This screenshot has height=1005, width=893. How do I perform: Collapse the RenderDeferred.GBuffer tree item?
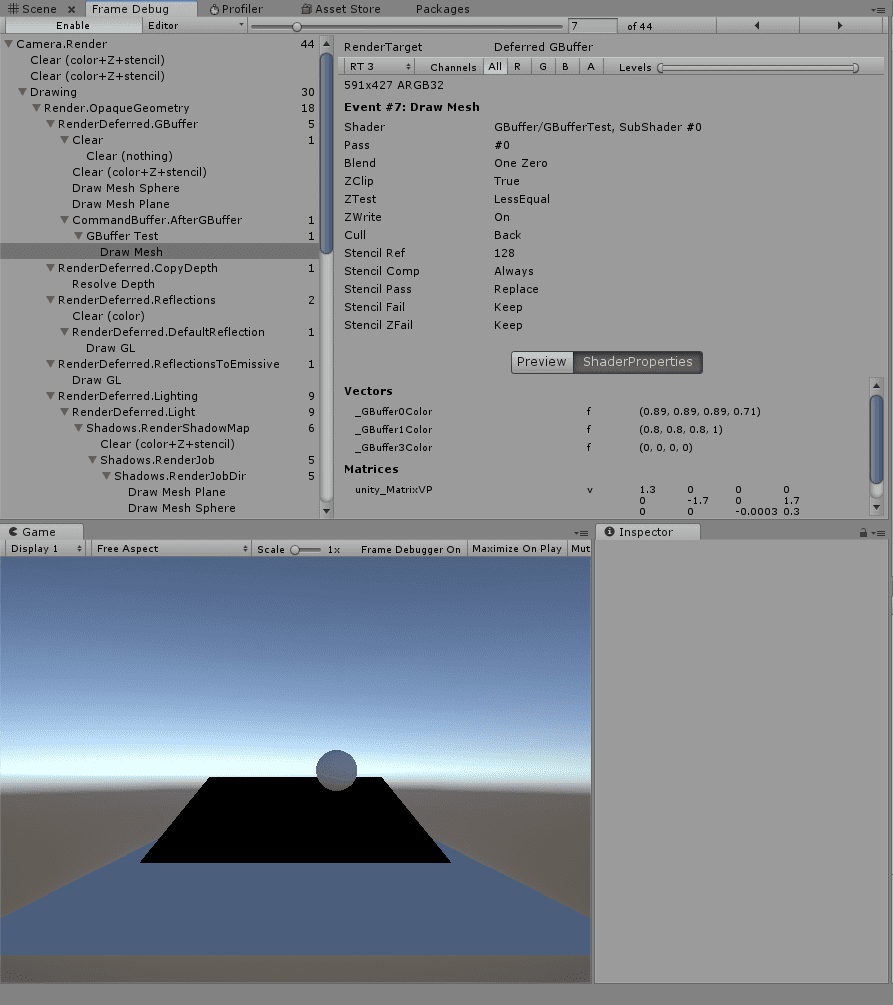click(50, 124)
